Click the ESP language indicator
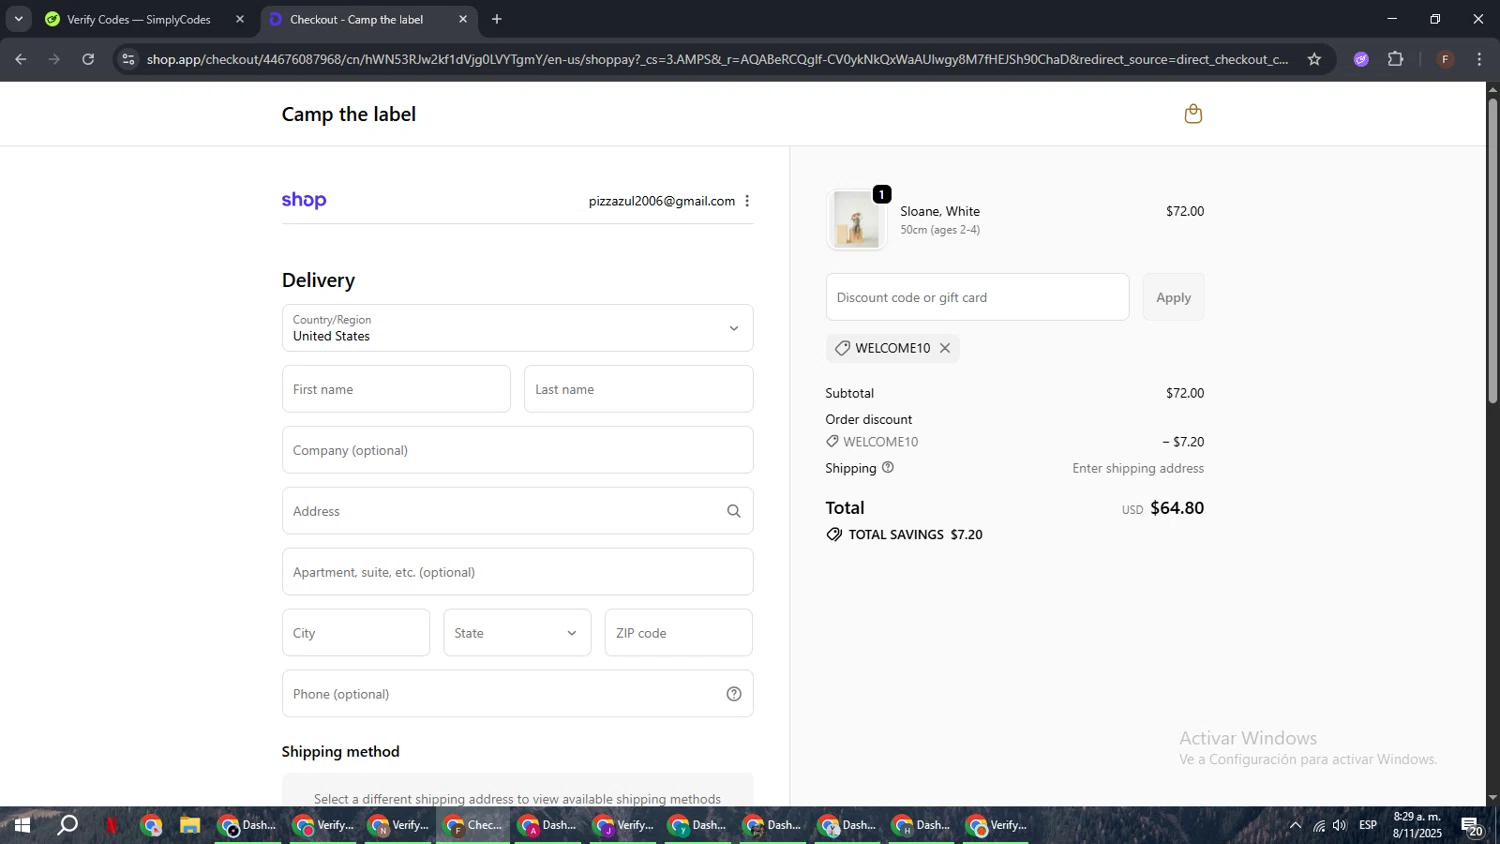This screenshot has width=1500, height=844. click(x=1368, y=825)
